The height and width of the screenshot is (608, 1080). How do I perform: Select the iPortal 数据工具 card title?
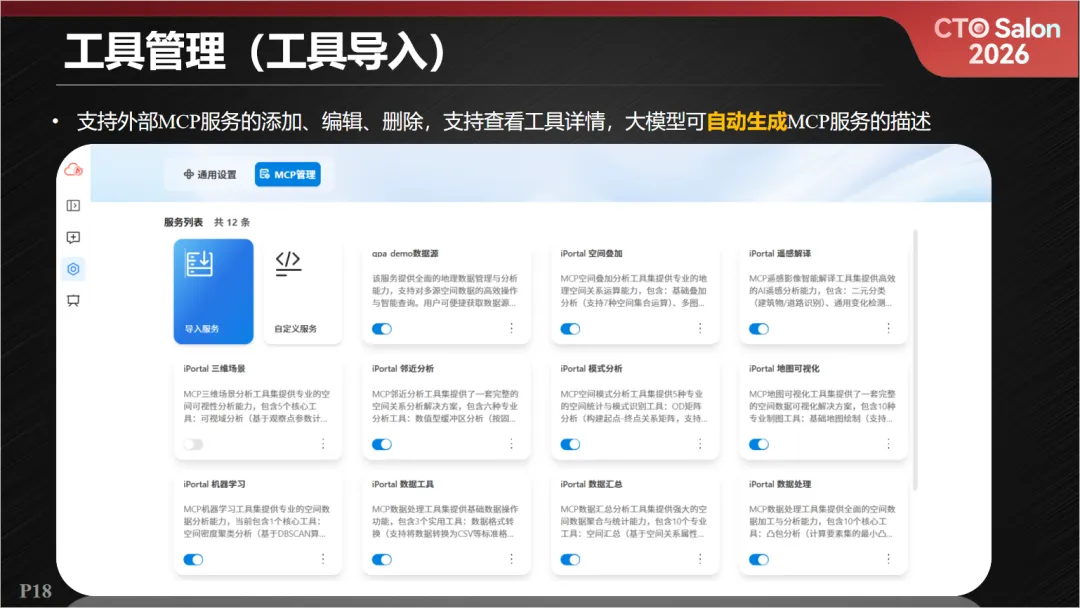(x=403, y=484)
